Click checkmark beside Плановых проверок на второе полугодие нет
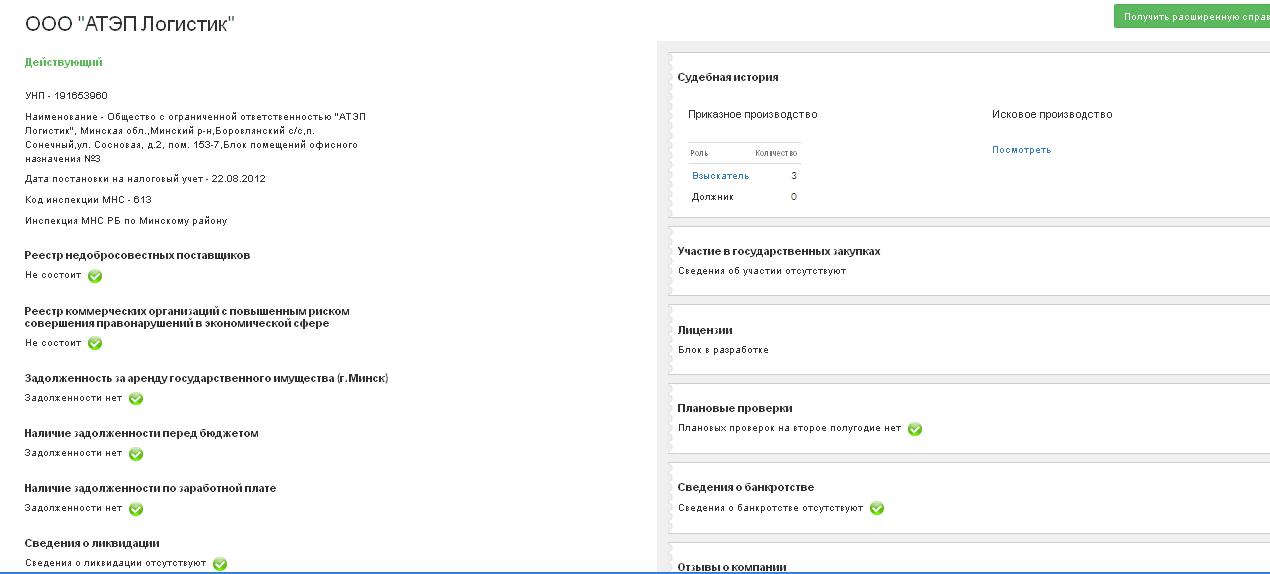 click(x=915, y=429)
